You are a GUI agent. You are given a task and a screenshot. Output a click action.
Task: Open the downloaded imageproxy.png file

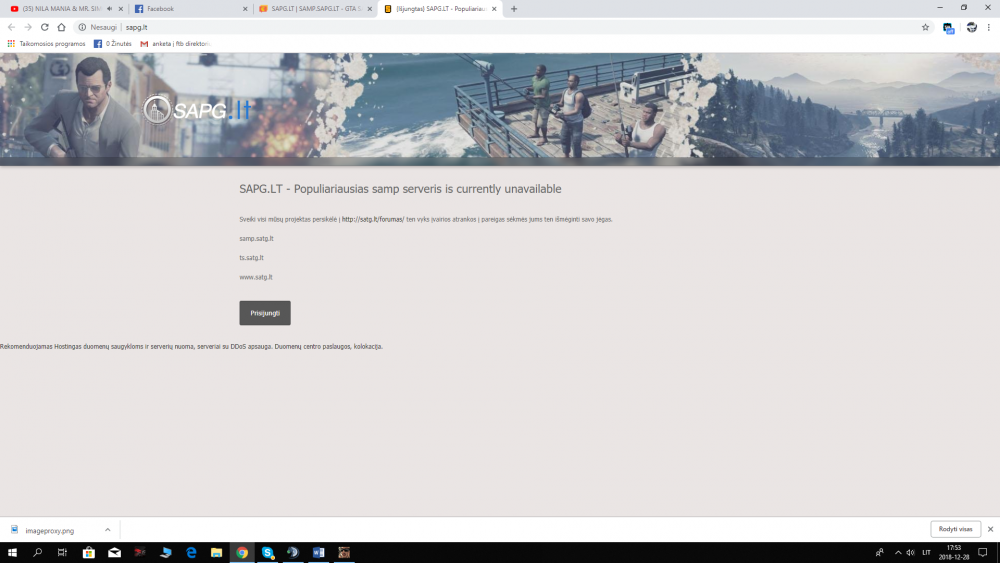tap(50, 530)
